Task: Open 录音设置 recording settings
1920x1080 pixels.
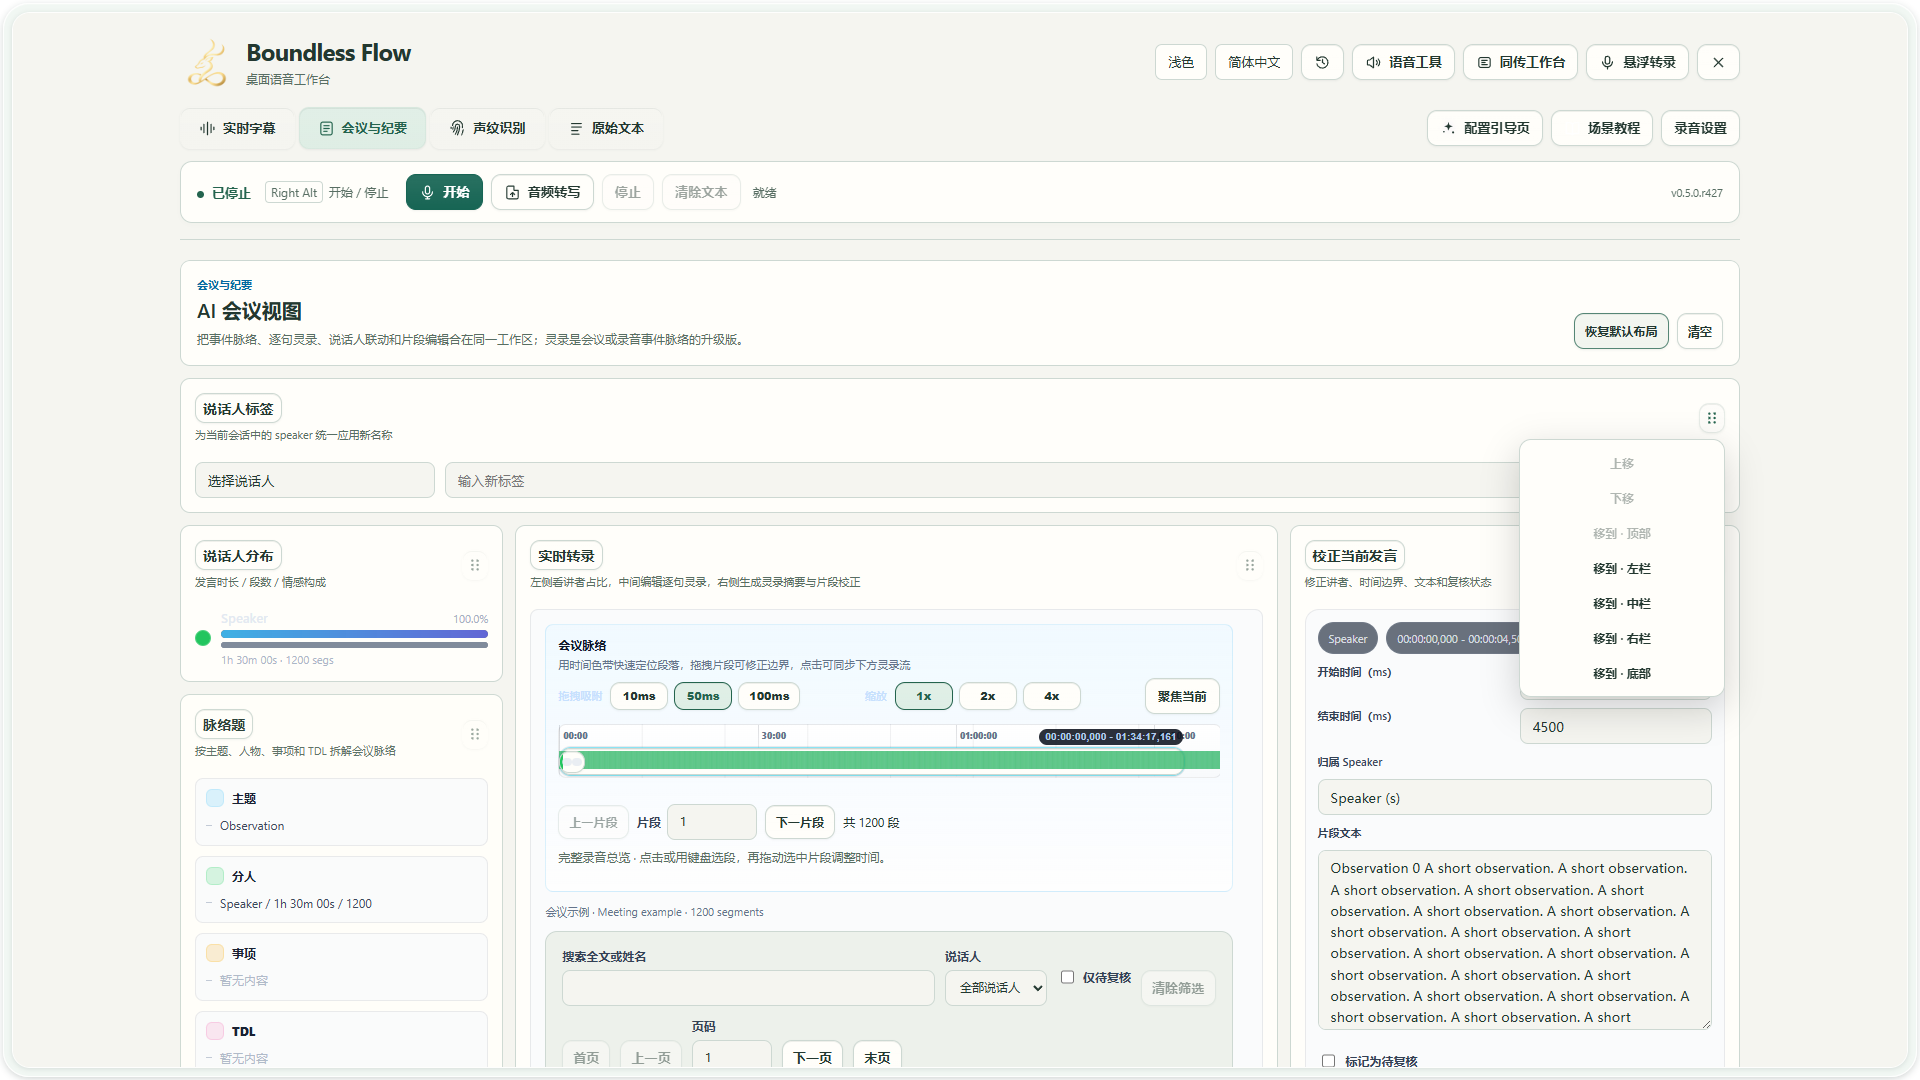Action: click(1700, 128)
